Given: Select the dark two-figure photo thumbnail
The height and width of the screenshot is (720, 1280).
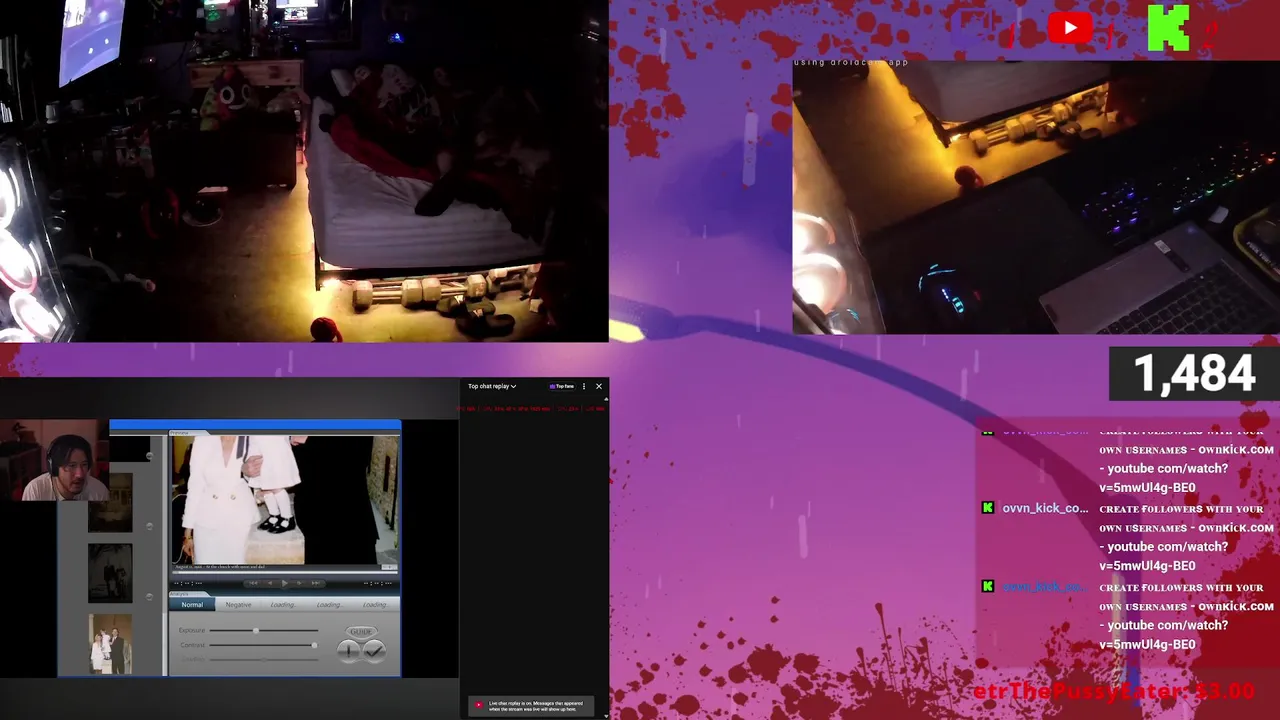Looking at the screenshot, I should 110,572.
